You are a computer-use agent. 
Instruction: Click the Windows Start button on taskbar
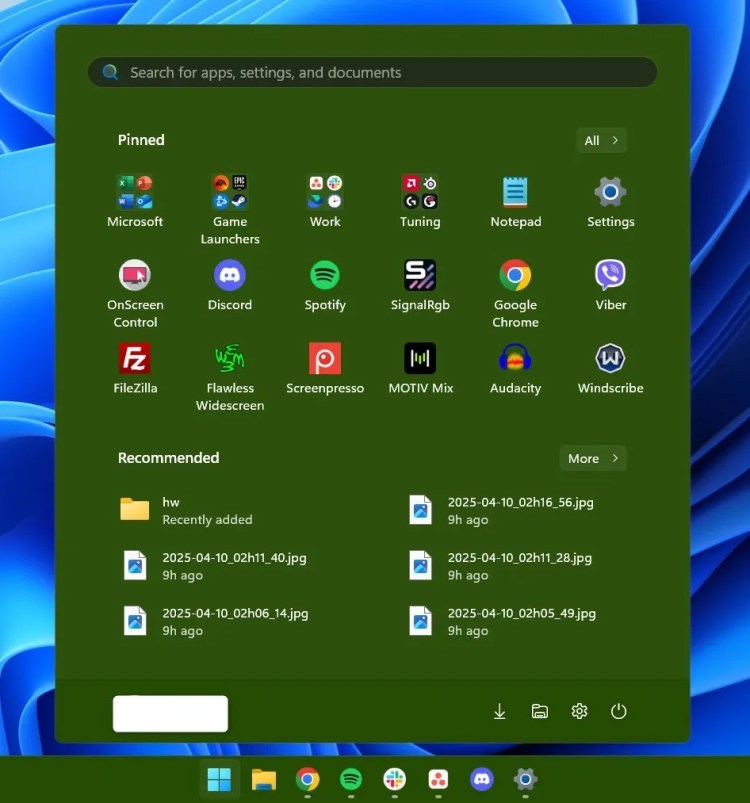tap(219, 779)
